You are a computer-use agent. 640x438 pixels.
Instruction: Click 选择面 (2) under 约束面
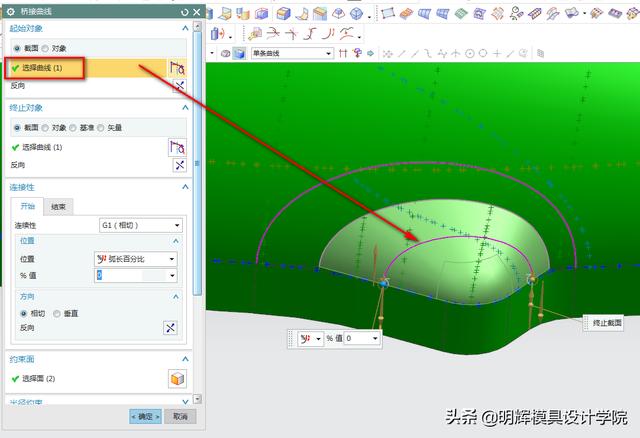(x=38, y=378)
